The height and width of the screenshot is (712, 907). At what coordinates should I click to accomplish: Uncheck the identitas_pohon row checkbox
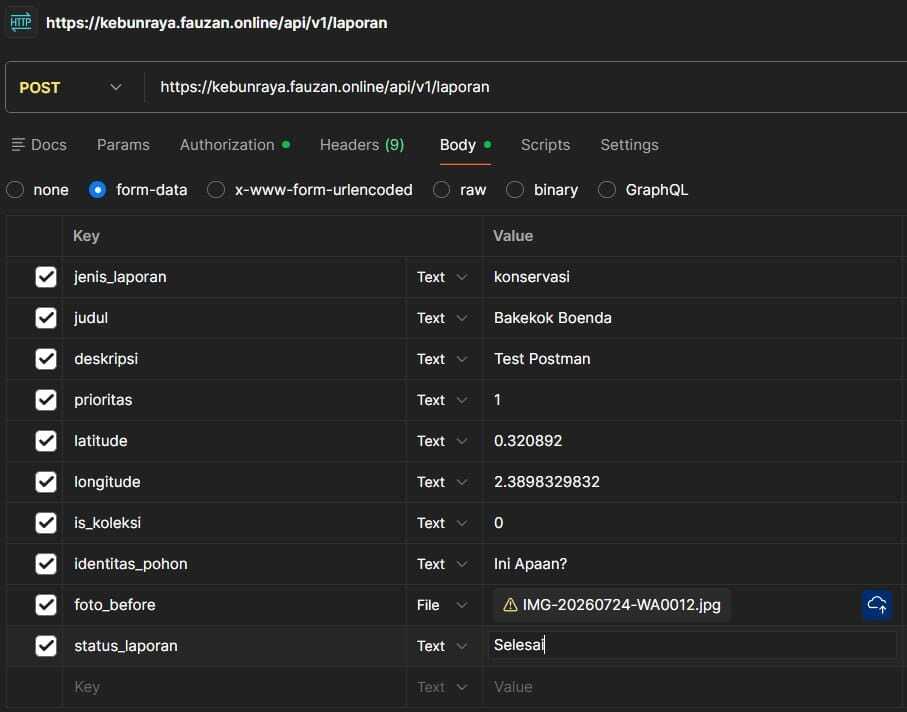point(46,565)
